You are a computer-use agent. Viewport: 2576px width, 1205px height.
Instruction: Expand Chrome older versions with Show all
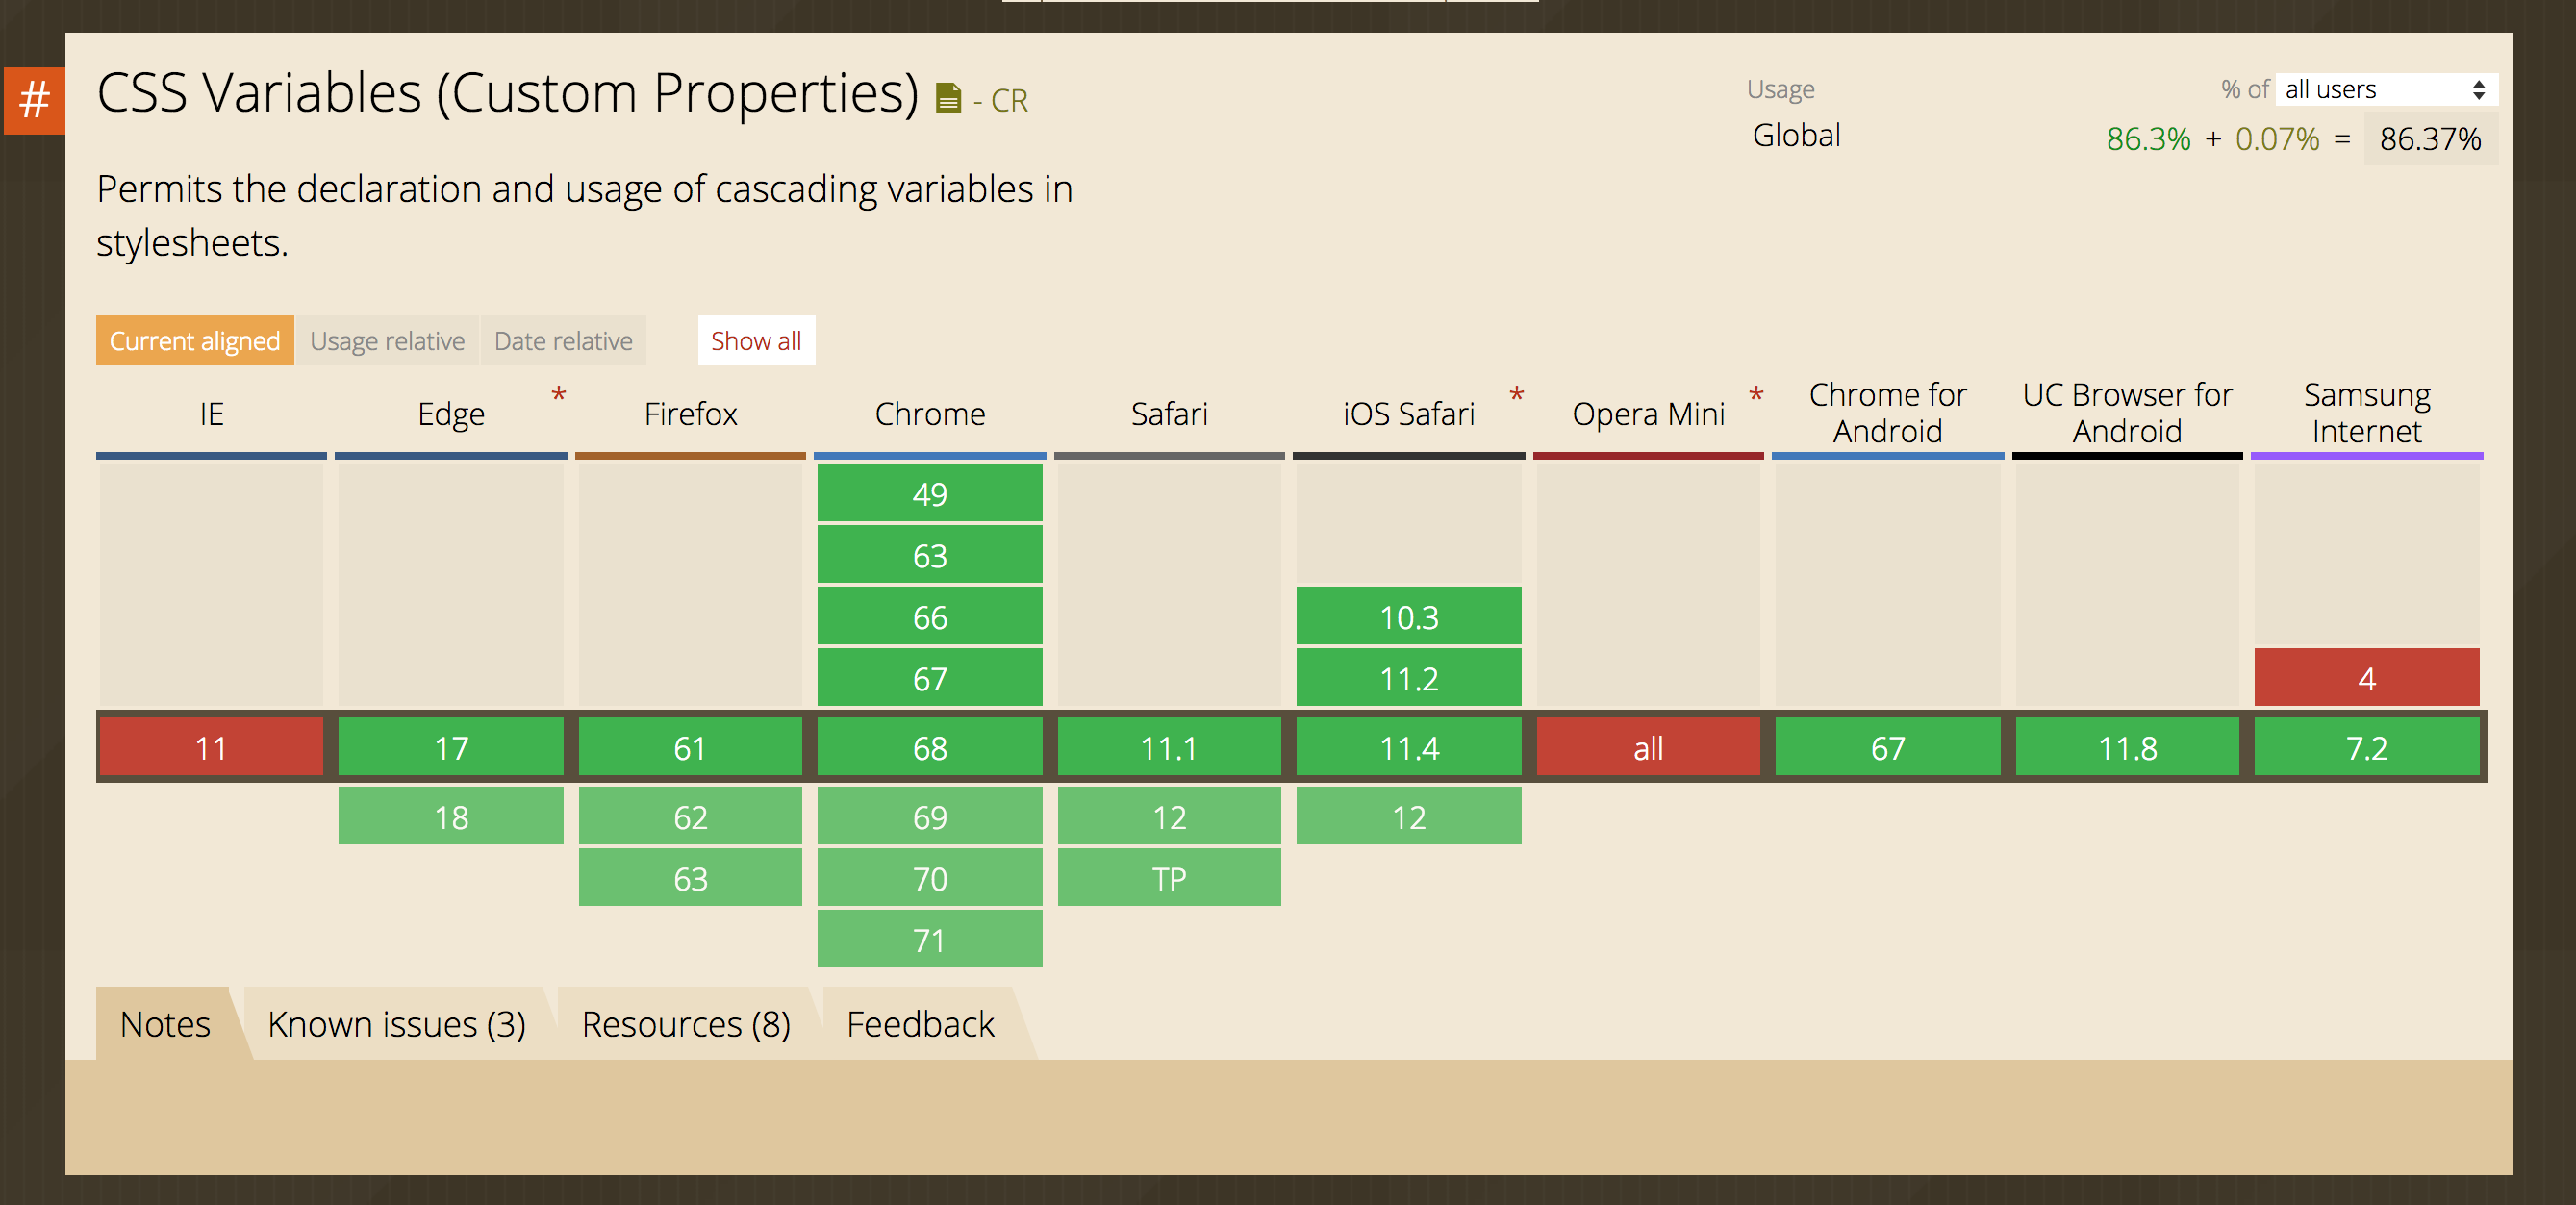click(x=756, y=341)
